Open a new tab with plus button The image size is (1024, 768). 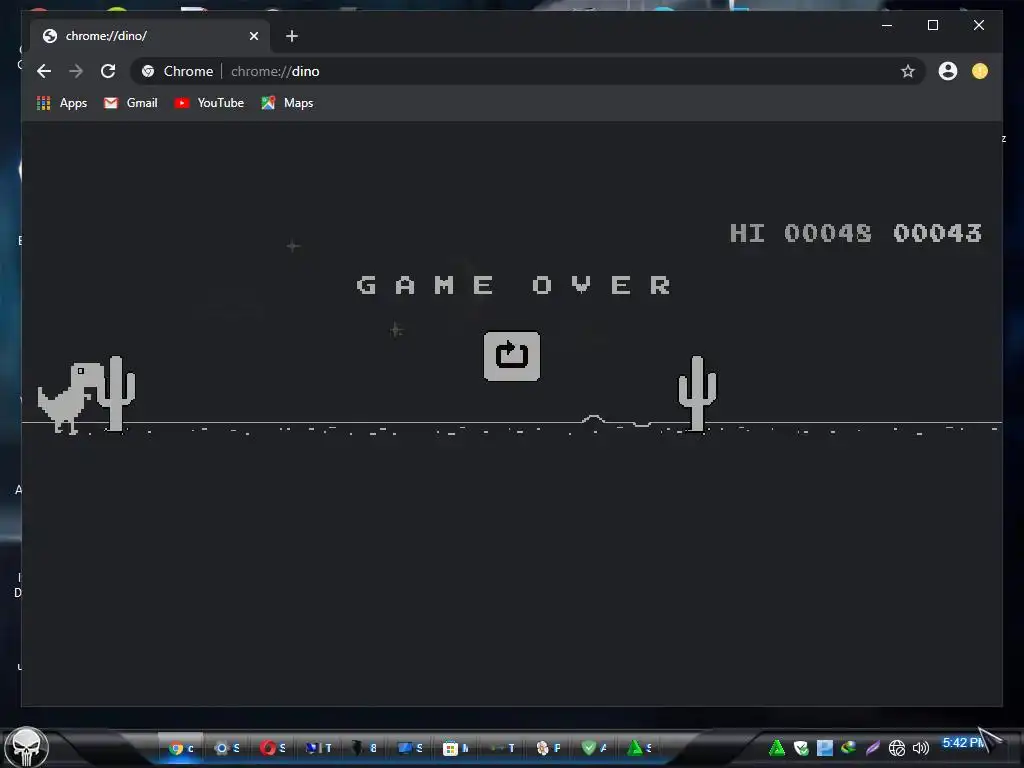(292, 36)
